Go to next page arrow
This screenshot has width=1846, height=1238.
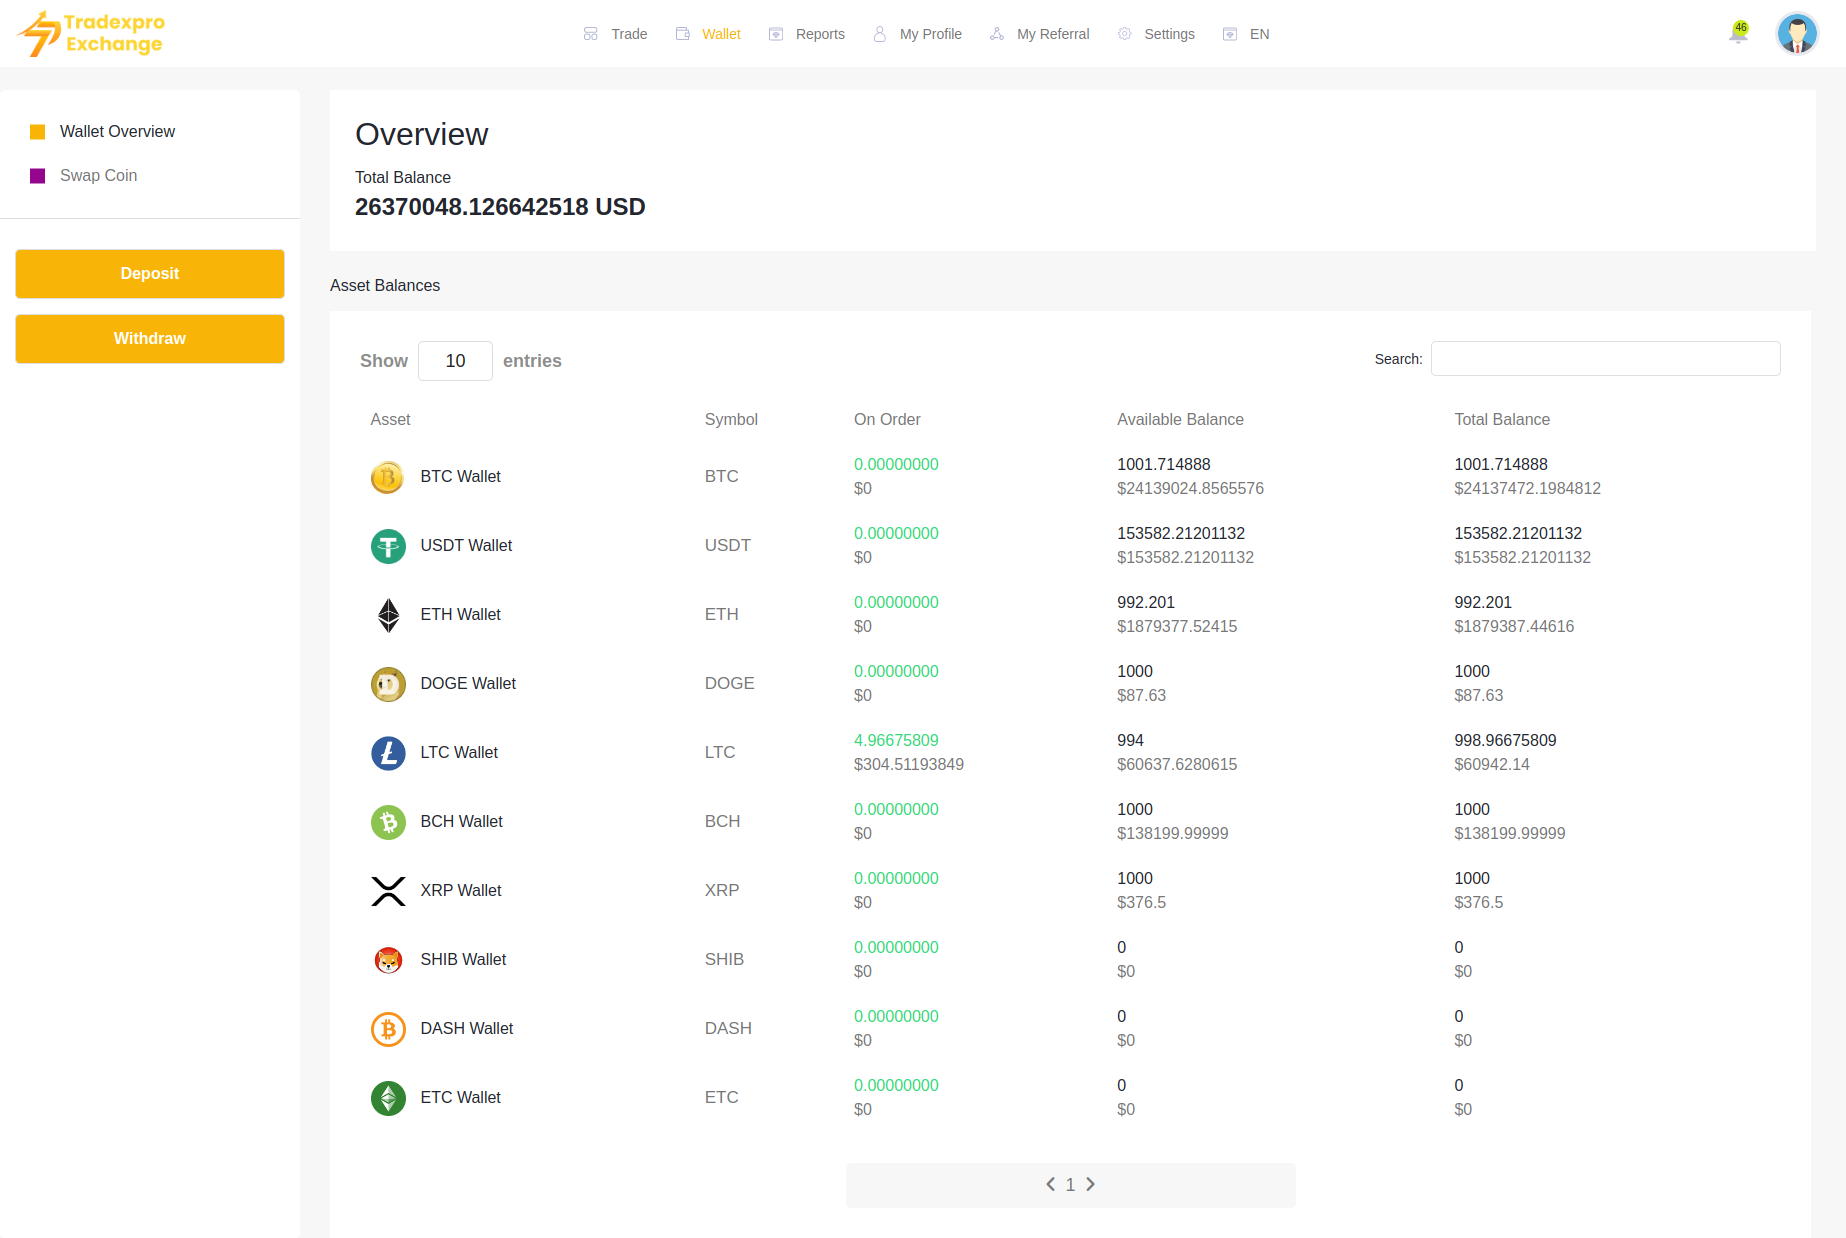(x=1090, y=1184)
